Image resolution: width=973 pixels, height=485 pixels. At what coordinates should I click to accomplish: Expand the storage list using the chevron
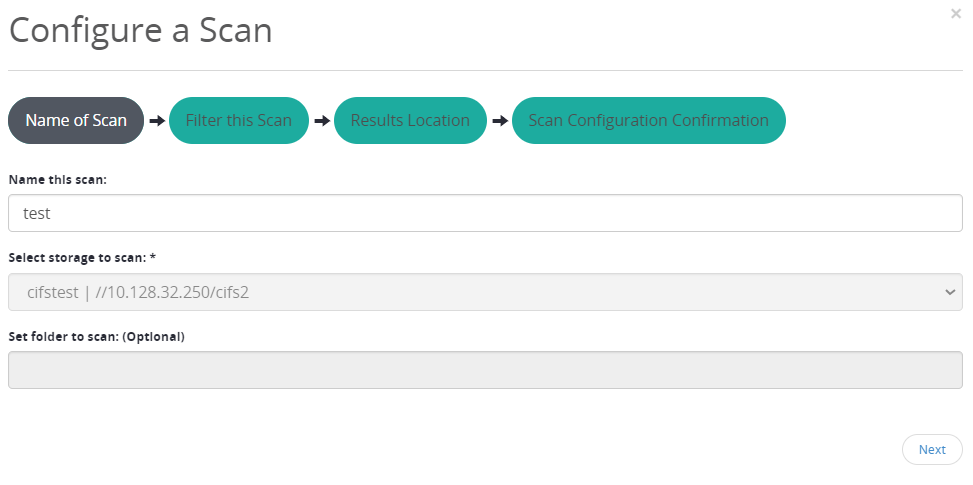point(949,292)
